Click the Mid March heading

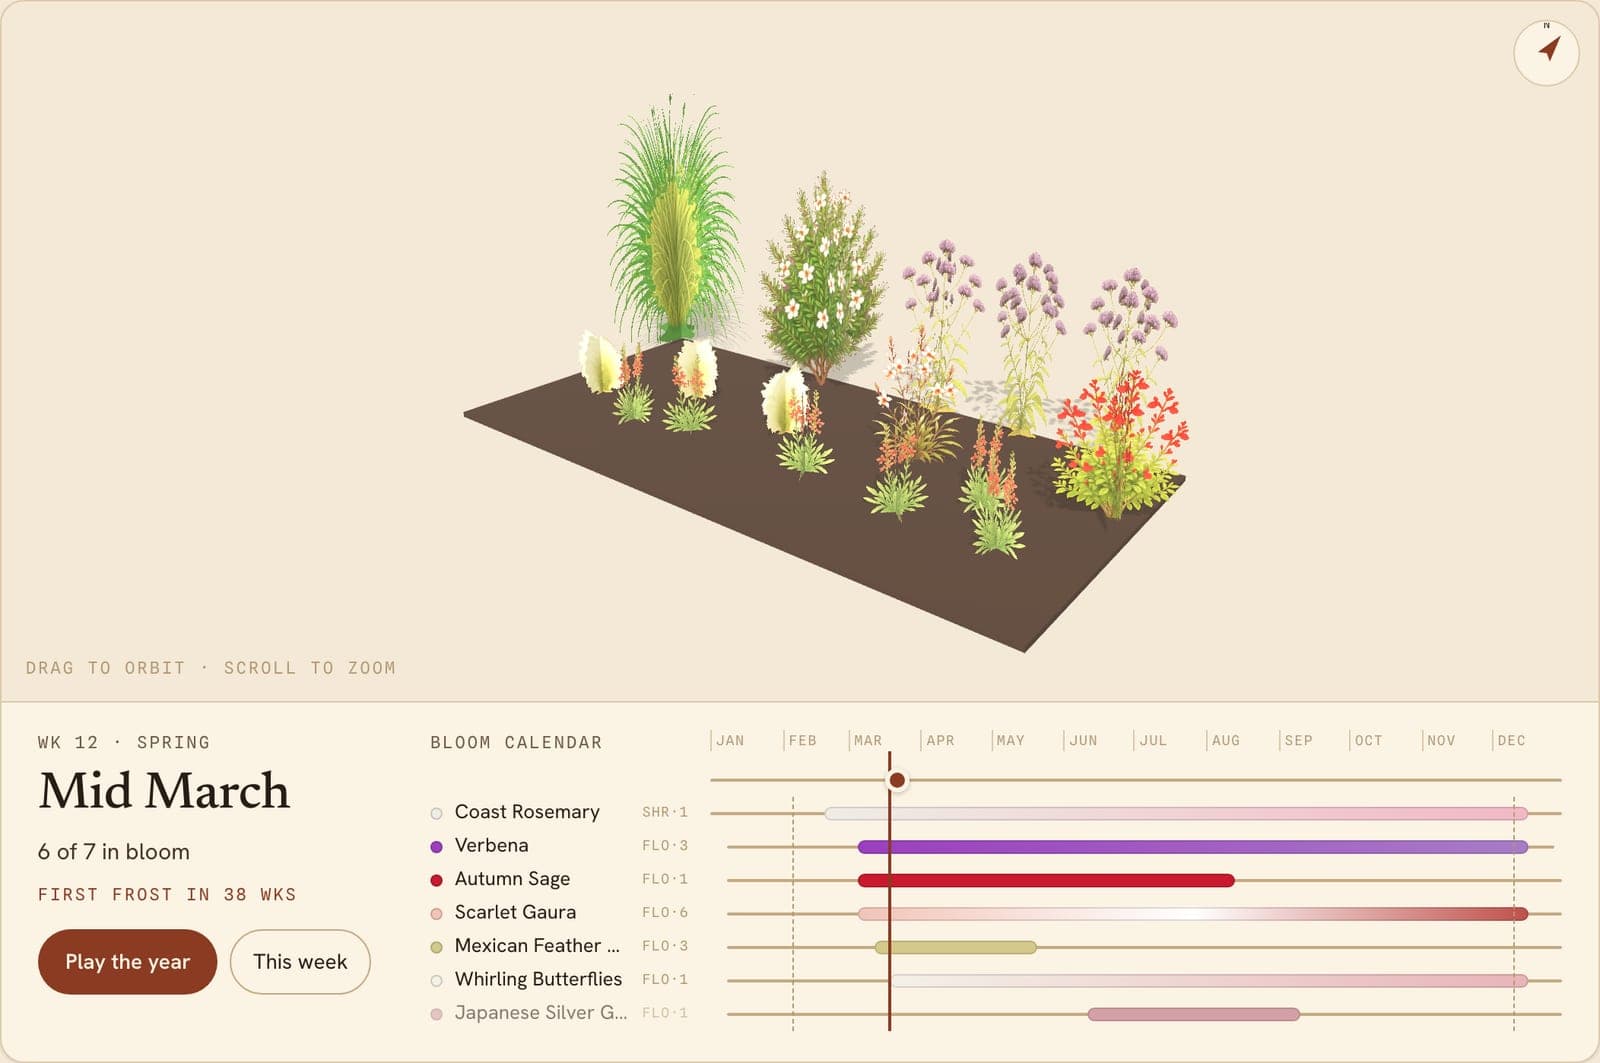164,790
